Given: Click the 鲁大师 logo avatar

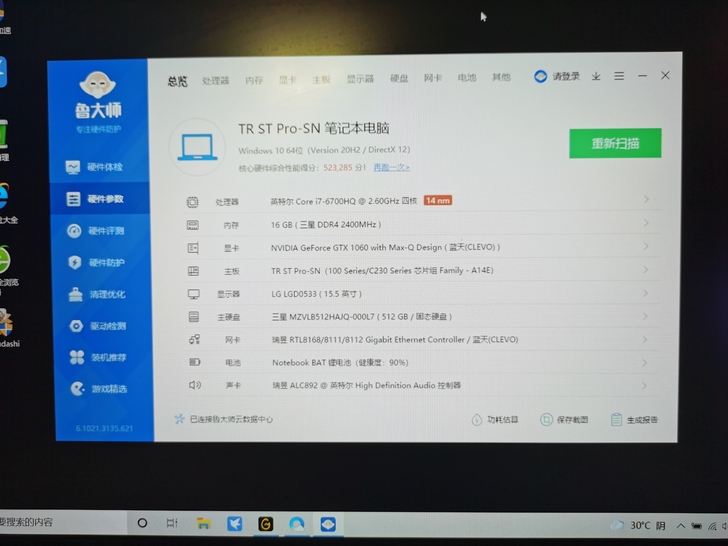Looking at the screenshot, I should pyautogui.click(x=98, y=85).
